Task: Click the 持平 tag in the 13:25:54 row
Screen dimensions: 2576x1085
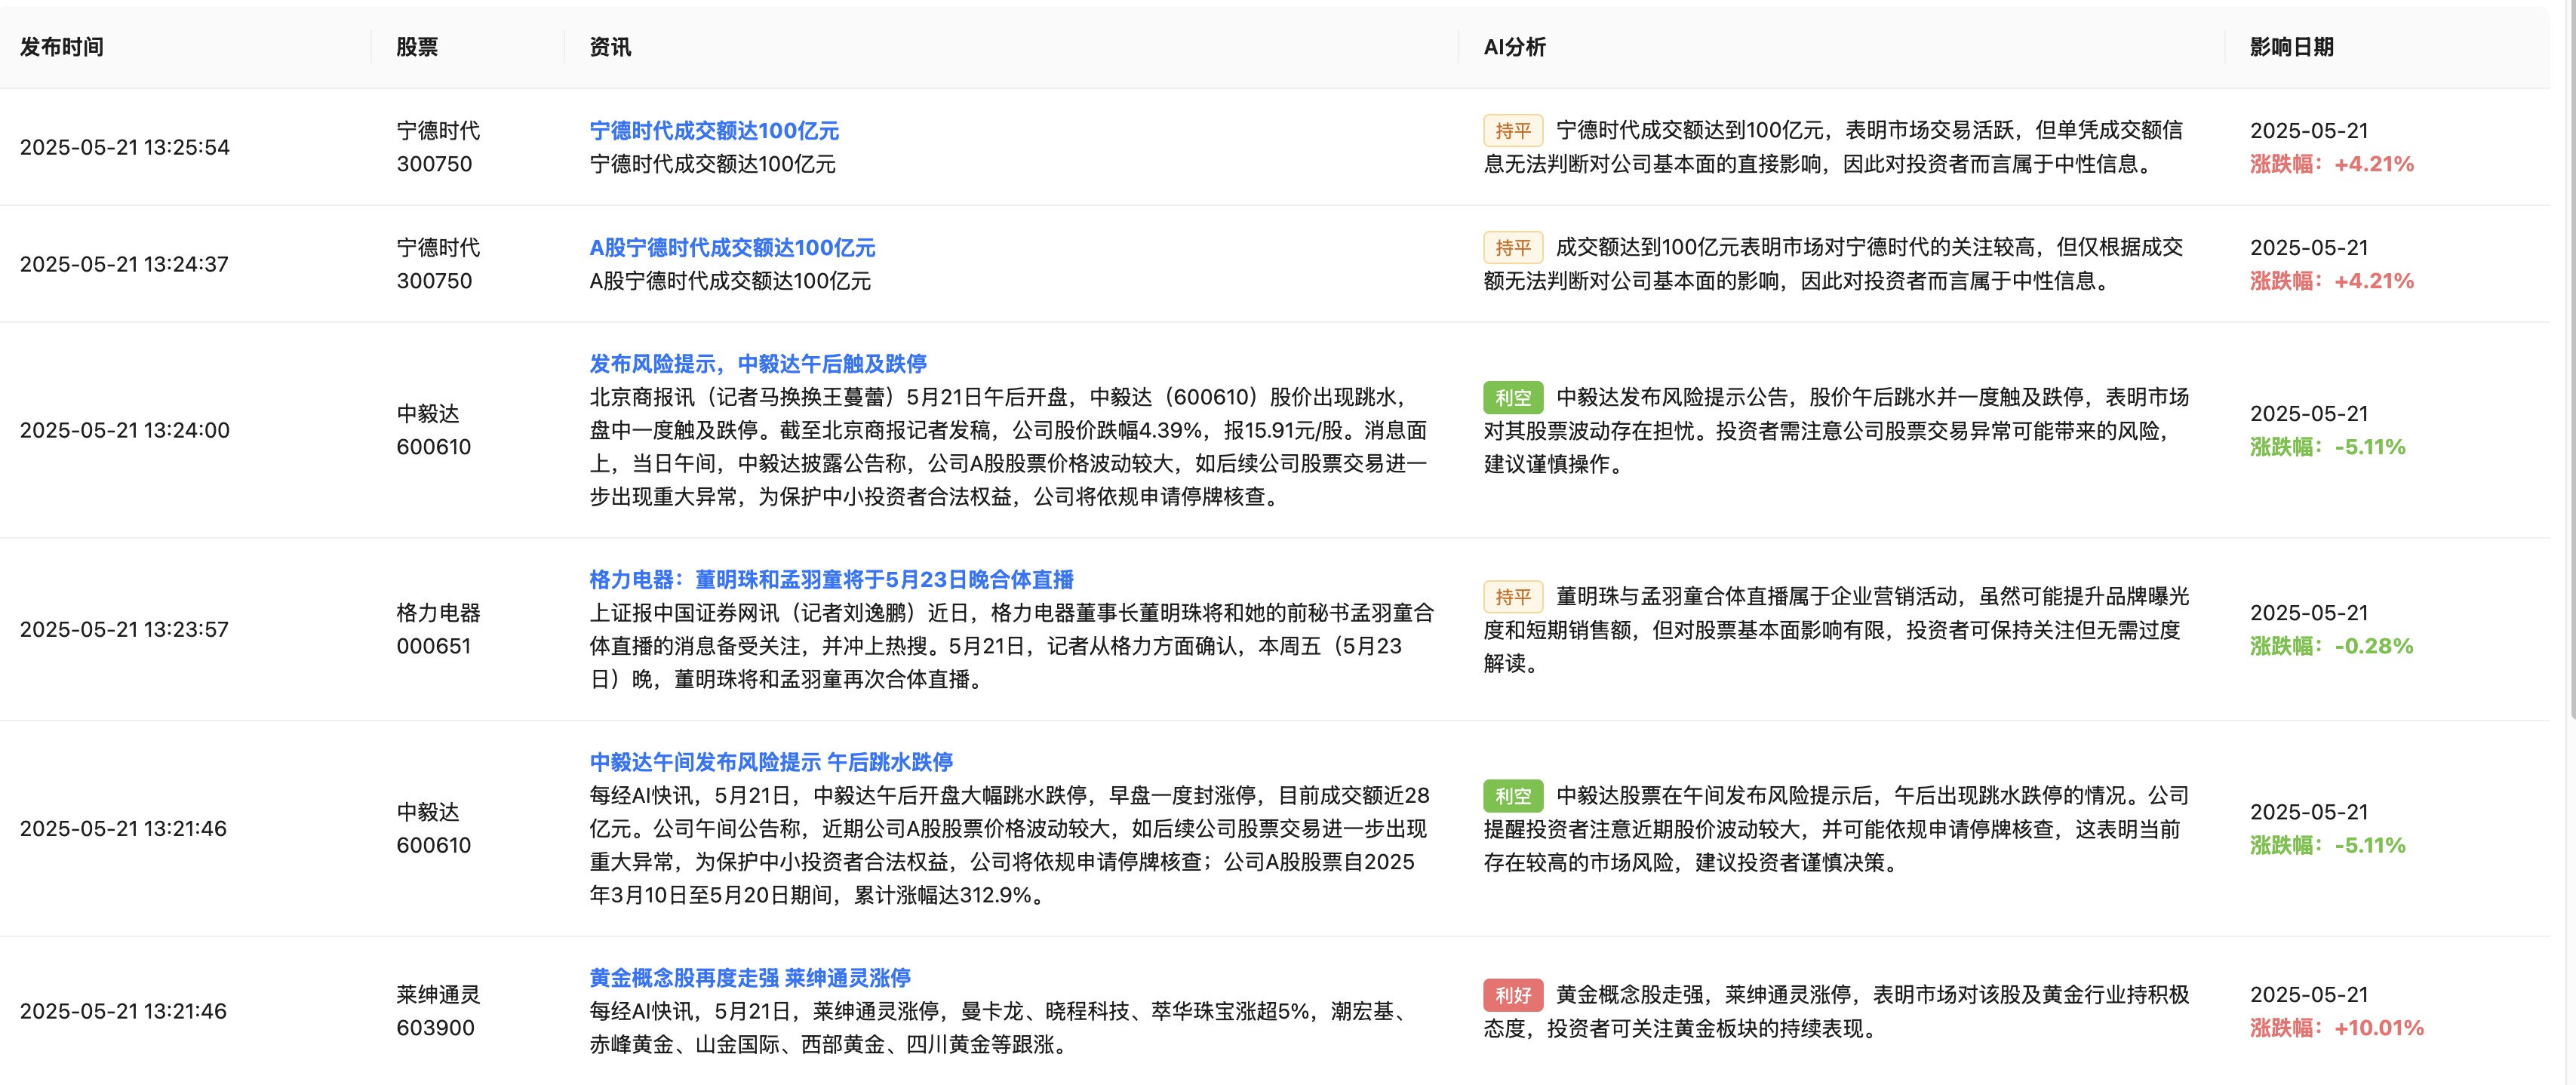Action: [1513, 130]
